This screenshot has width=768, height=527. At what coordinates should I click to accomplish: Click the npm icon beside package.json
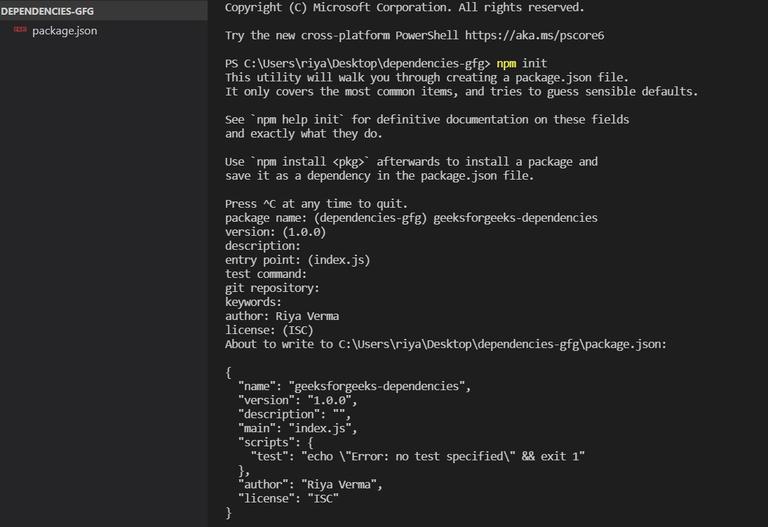20,29
